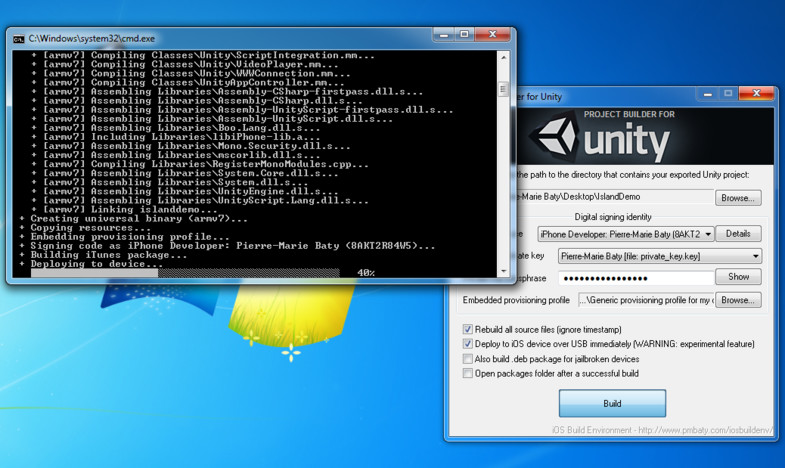Check Open packages folder after successful build
Screen dimensions: 785x468
point(468,373)
